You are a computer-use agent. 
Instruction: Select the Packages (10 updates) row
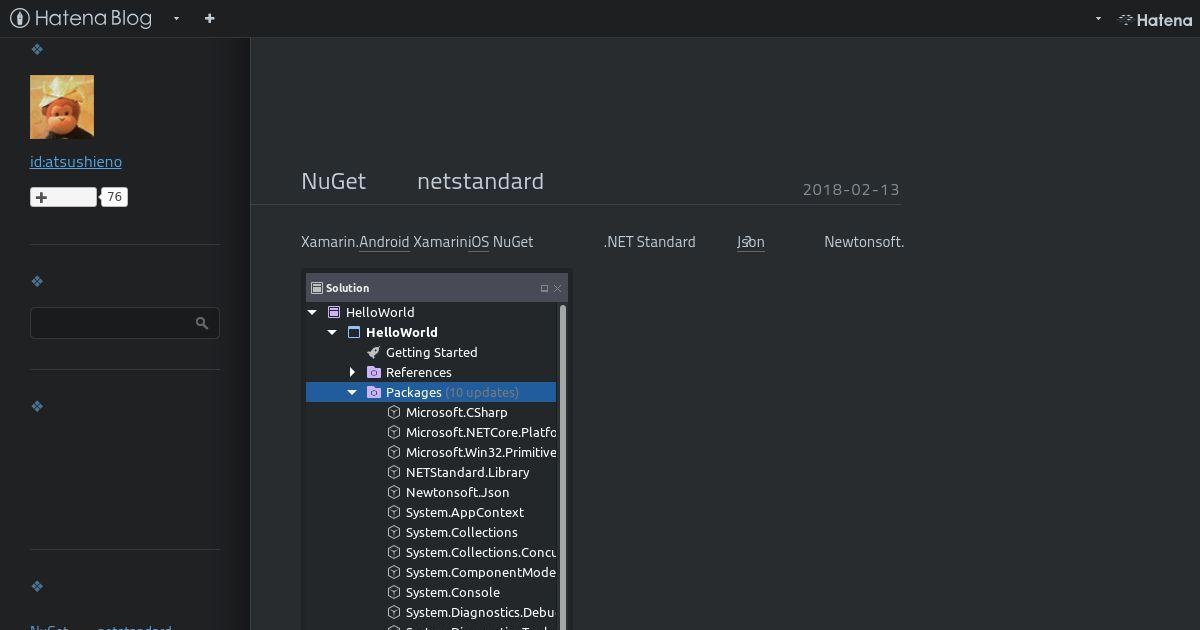431,392
